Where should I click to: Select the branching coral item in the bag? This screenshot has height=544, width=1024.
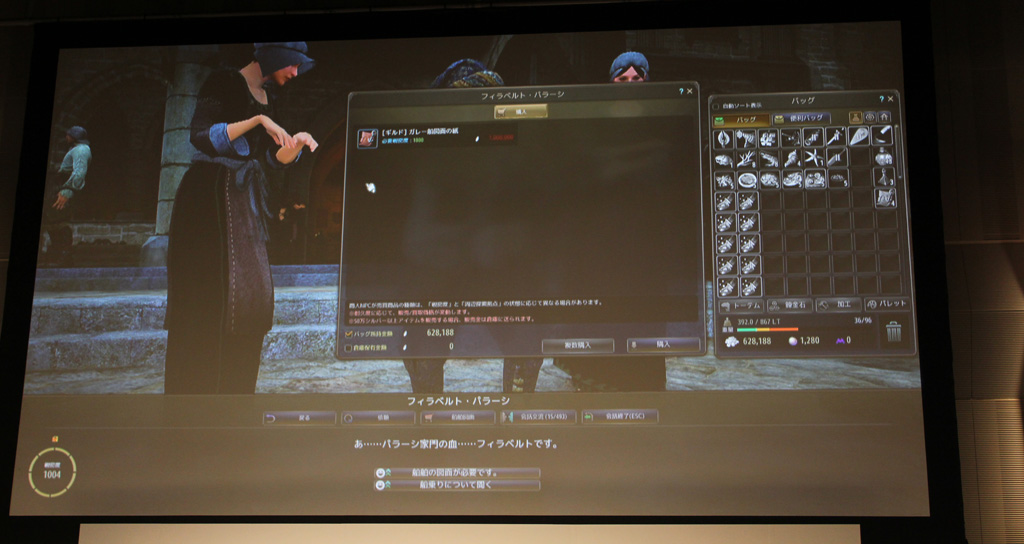[x=746, y=158]
